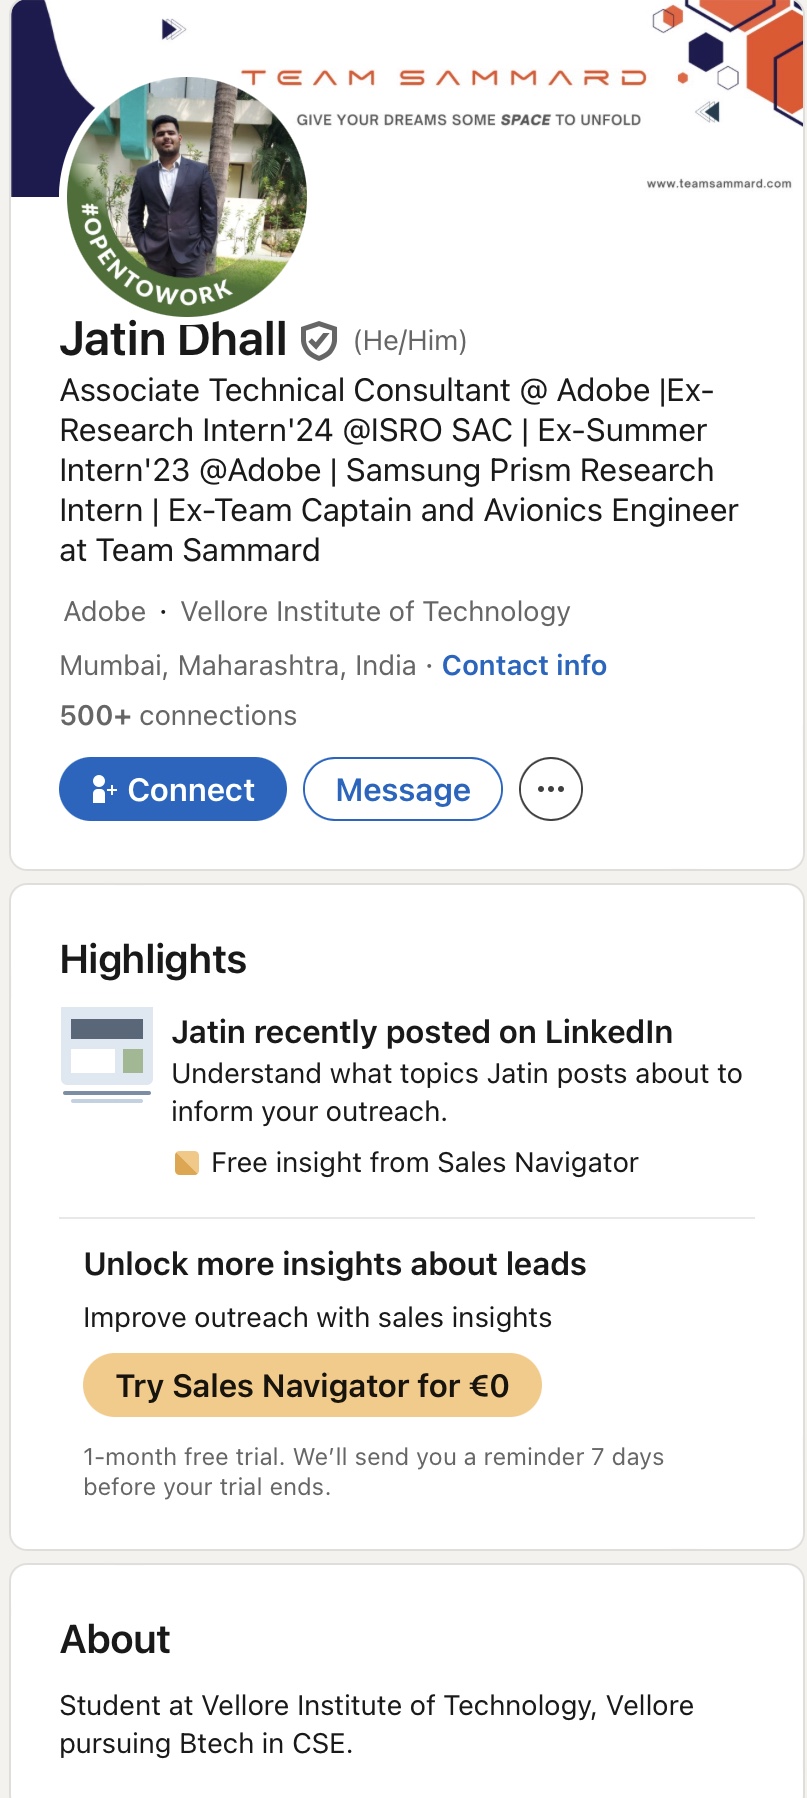Screen dimensions: 807x1798
Task: Click the navy hexagon in the banner
Action: pyautogui.click(x=706, y=52)
